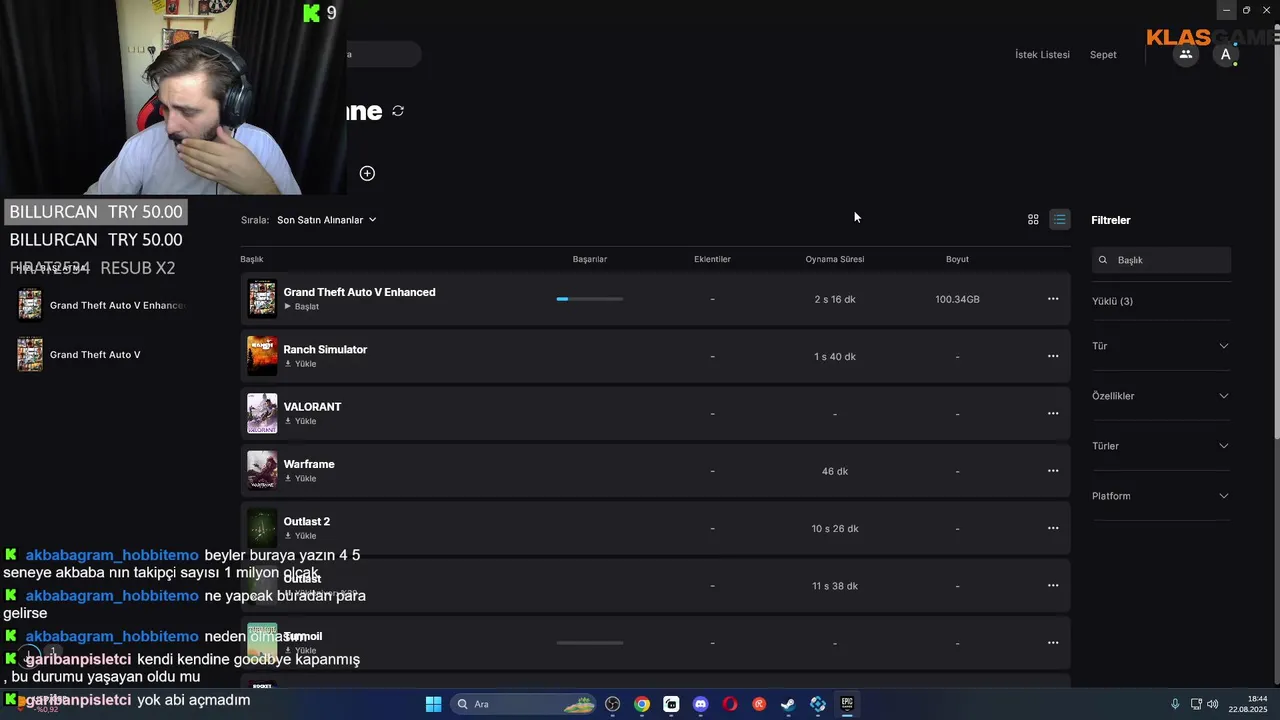1280x720 pixels.
Task: Click the Outlast 2 cover thumbnail
Action: click(262, 528)
